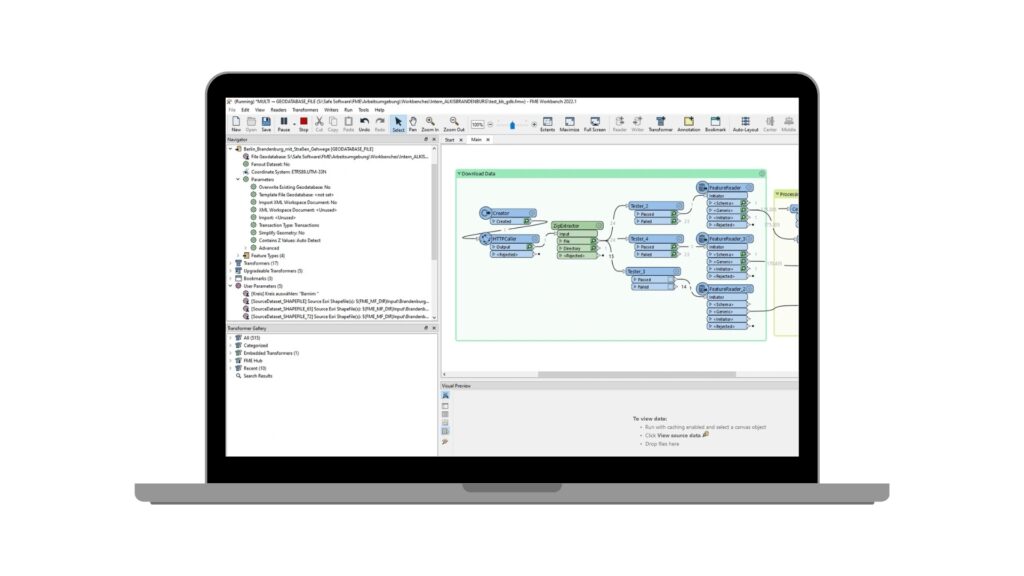This screenshot has width=1024, height=576.
Task: Click the Zoom In tool
Action: click(x=430, y=123)
